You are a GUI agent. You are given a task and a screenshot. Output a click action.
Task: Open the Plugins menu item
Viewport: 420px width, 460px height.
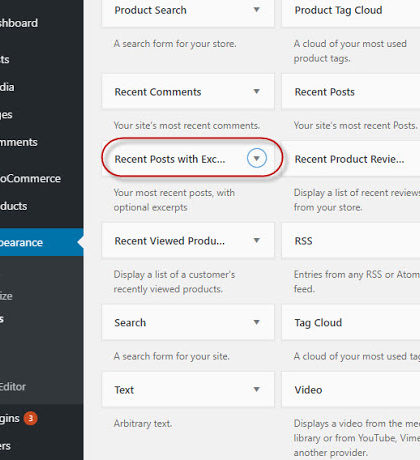(10, 418)
